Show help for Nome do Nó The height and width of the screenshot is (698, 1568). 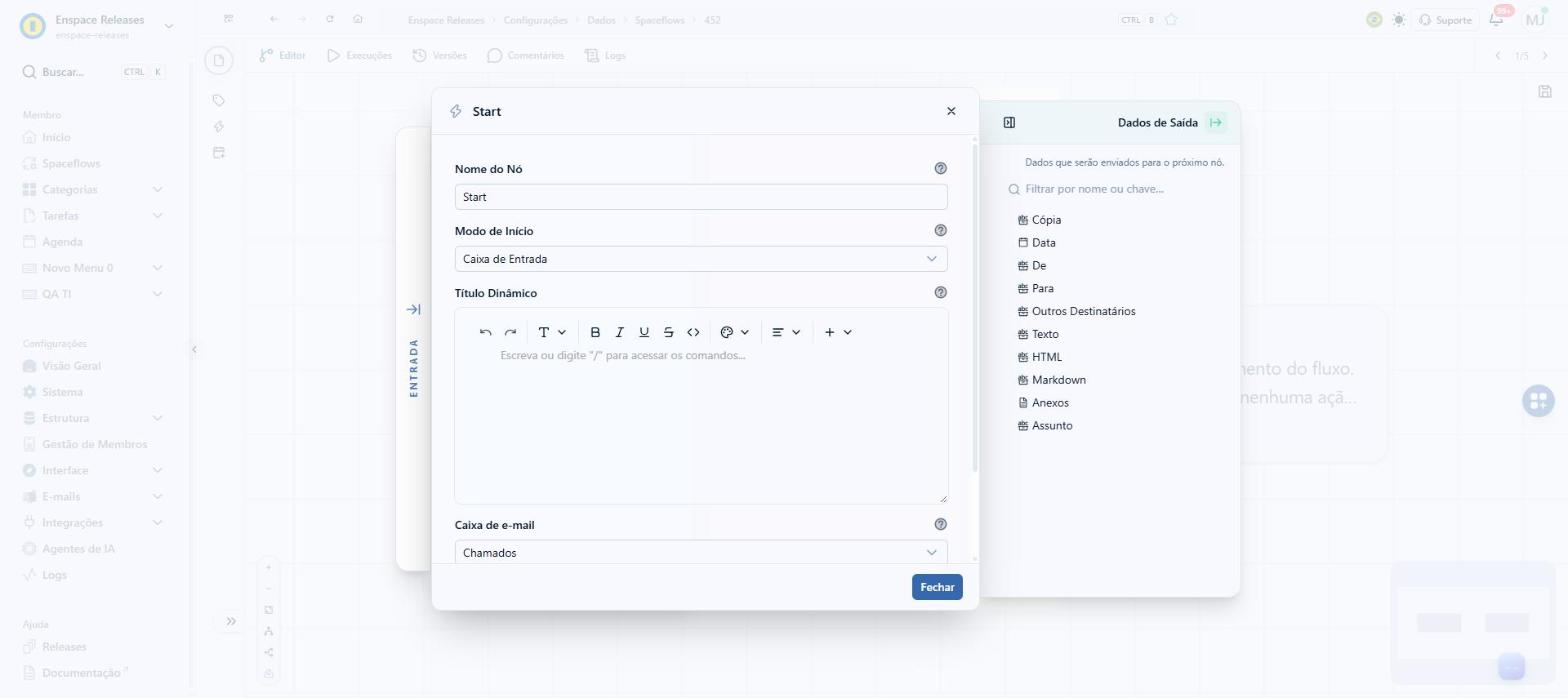(940, 169)
